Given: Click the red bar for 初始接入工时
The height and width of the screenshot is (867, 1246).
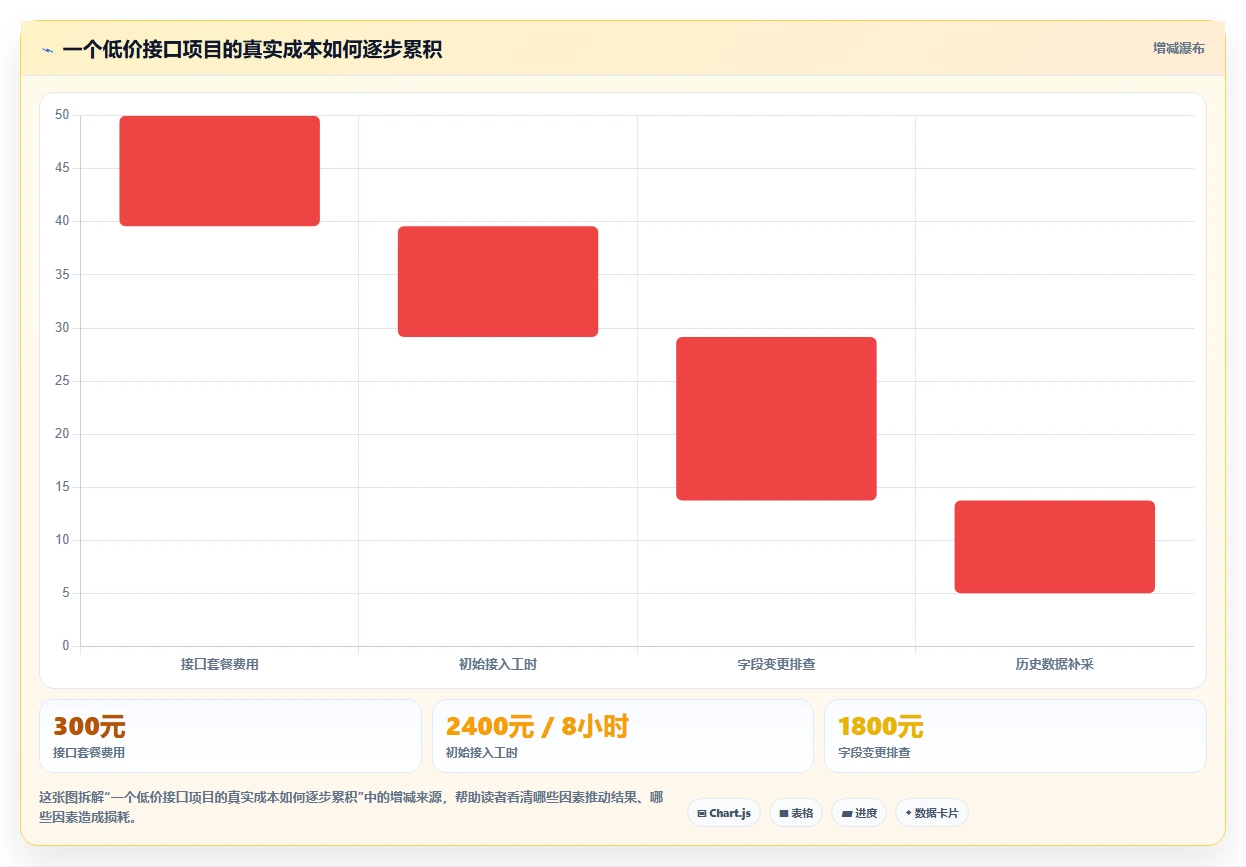Looking at the screenshot, I should 498,281.
